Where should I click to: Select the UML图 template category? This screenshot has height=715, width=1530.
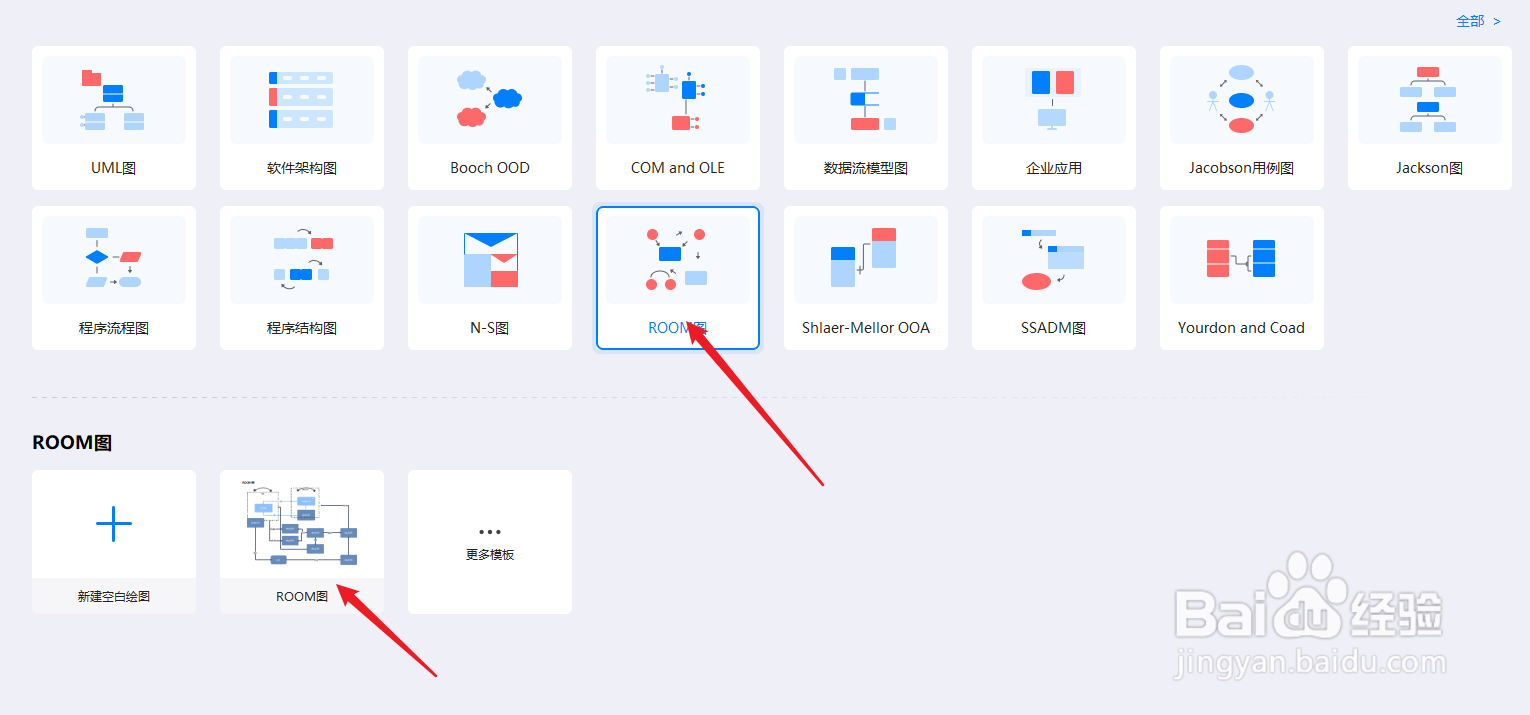(113, 118)
